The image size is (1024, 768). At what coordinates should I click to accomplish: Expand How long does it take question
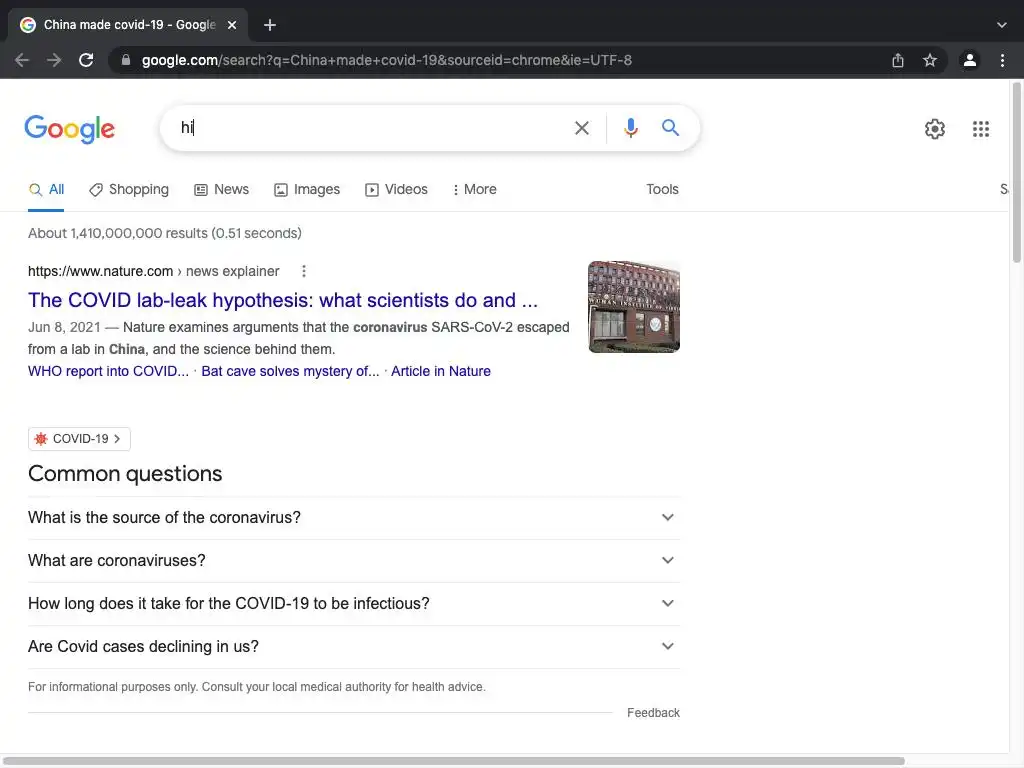click(x=353, y=604)
